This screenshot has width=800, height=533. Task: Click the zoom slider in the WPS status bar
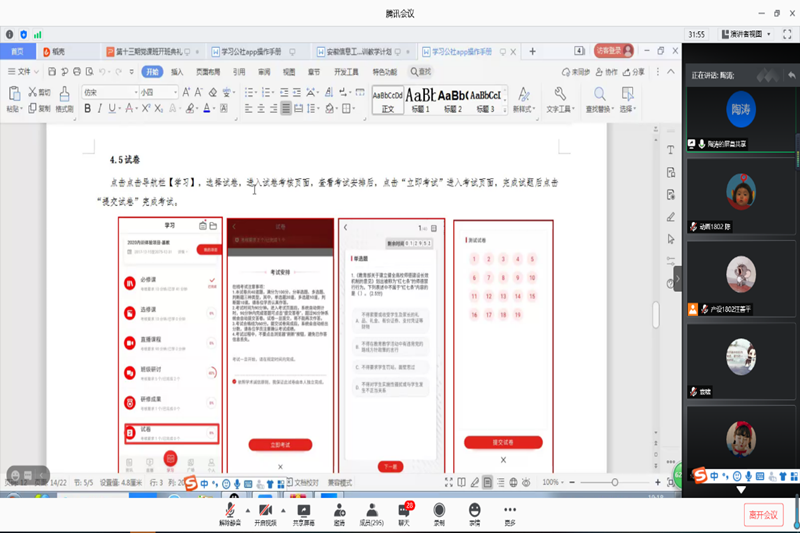[x=615, y=483]
